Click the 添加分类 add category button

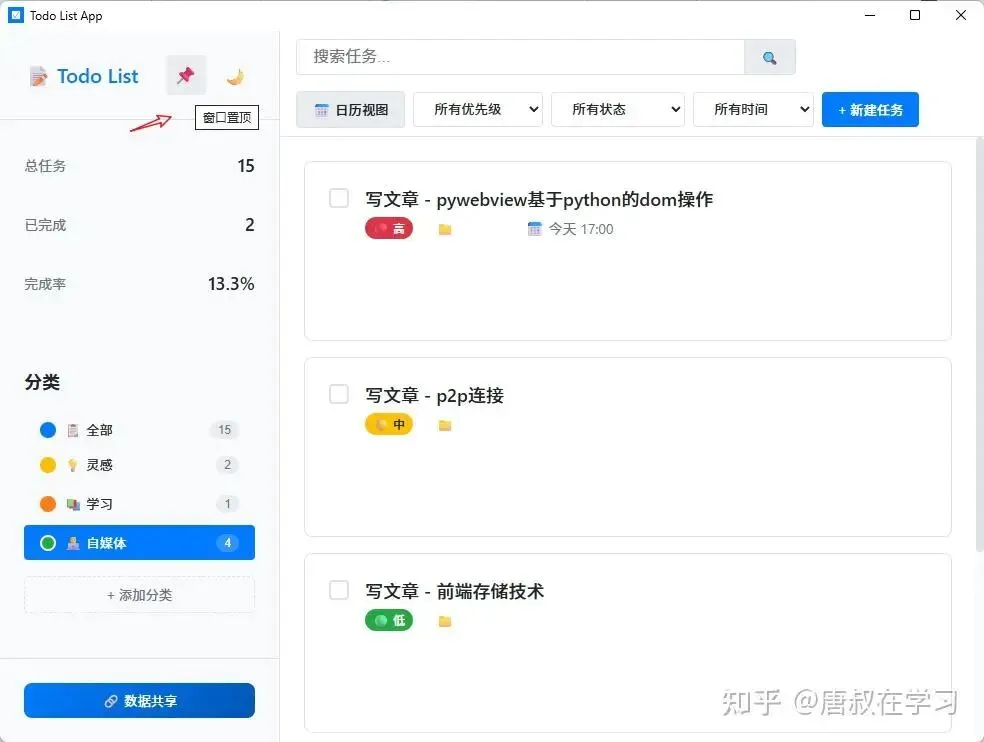(x=139, y=594)
